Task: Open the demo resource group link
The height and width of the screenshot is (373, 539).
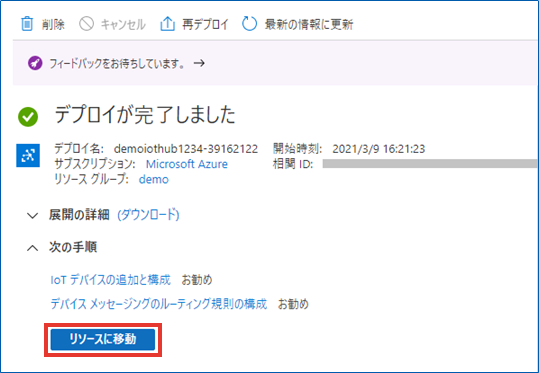Action: [x=154, y=179]
